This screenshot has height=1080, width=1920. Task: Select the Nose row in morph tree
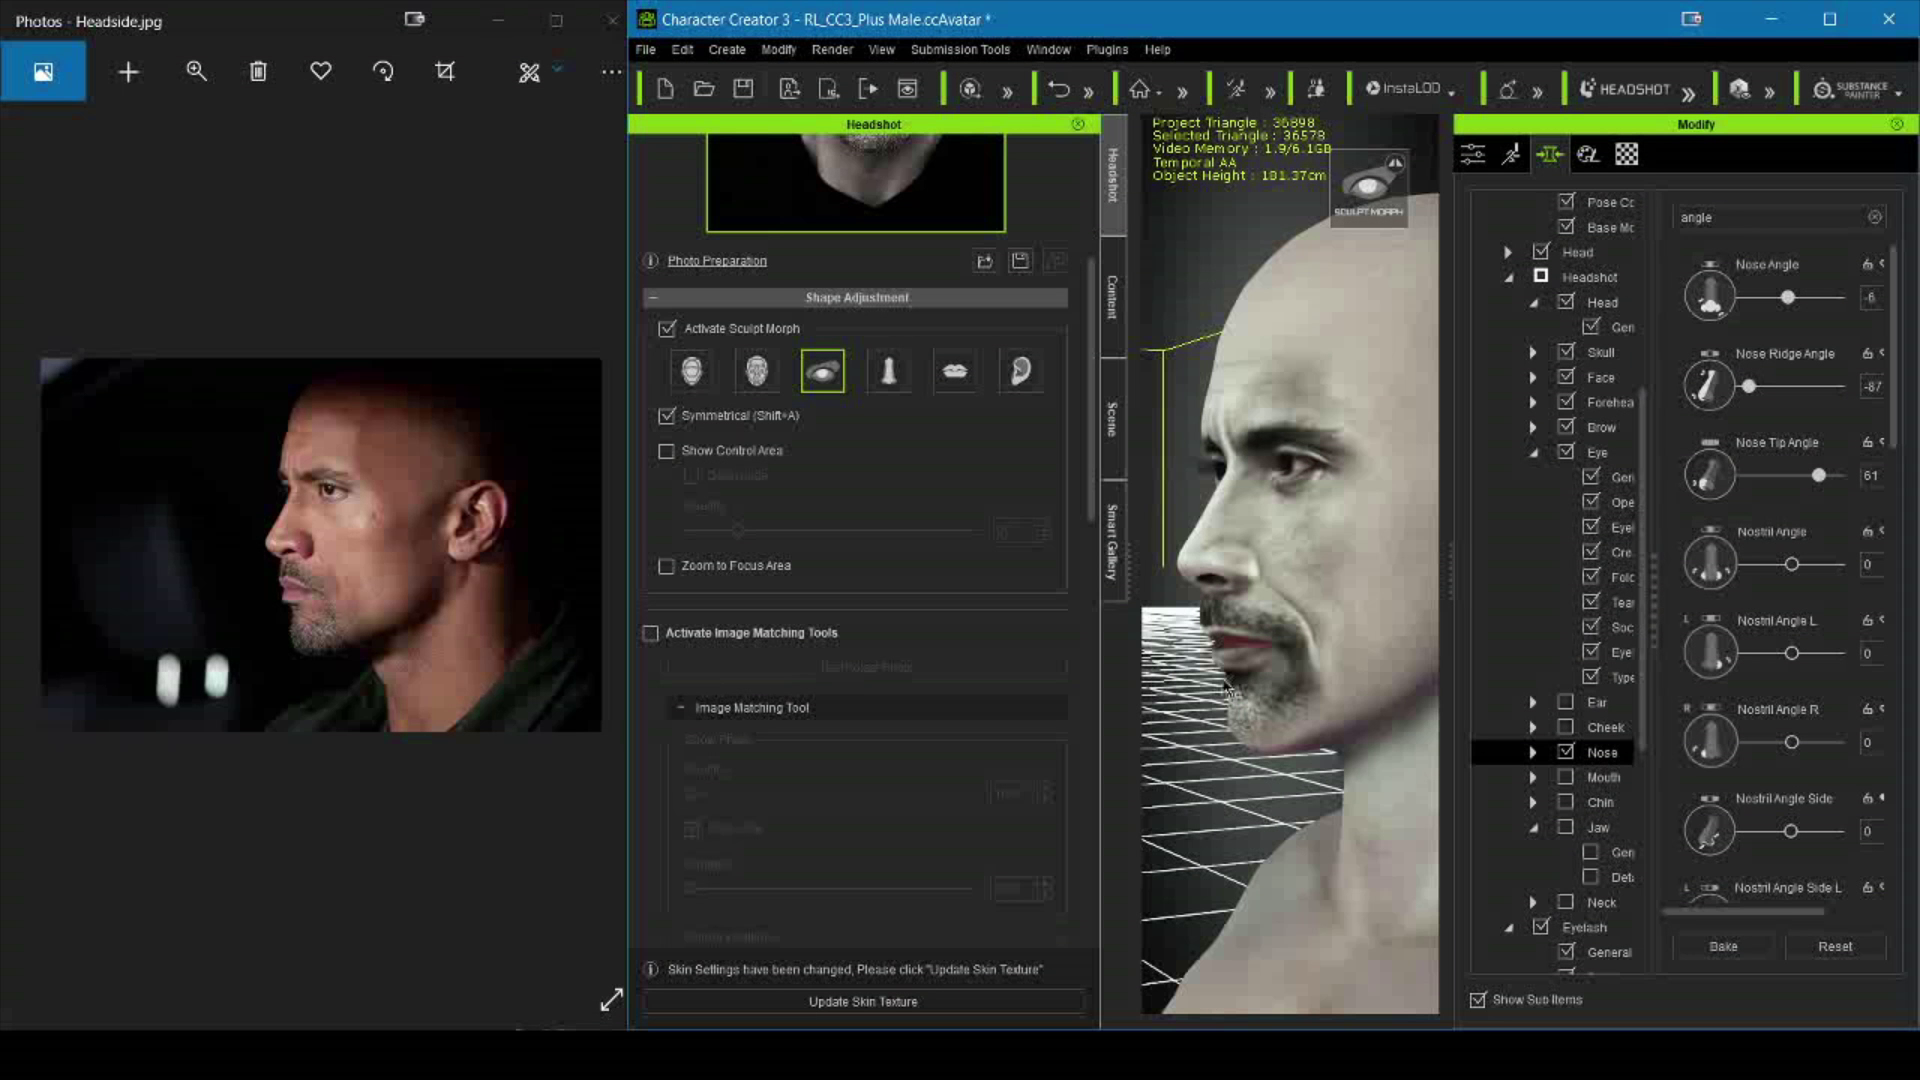(x=1552, y=752)
